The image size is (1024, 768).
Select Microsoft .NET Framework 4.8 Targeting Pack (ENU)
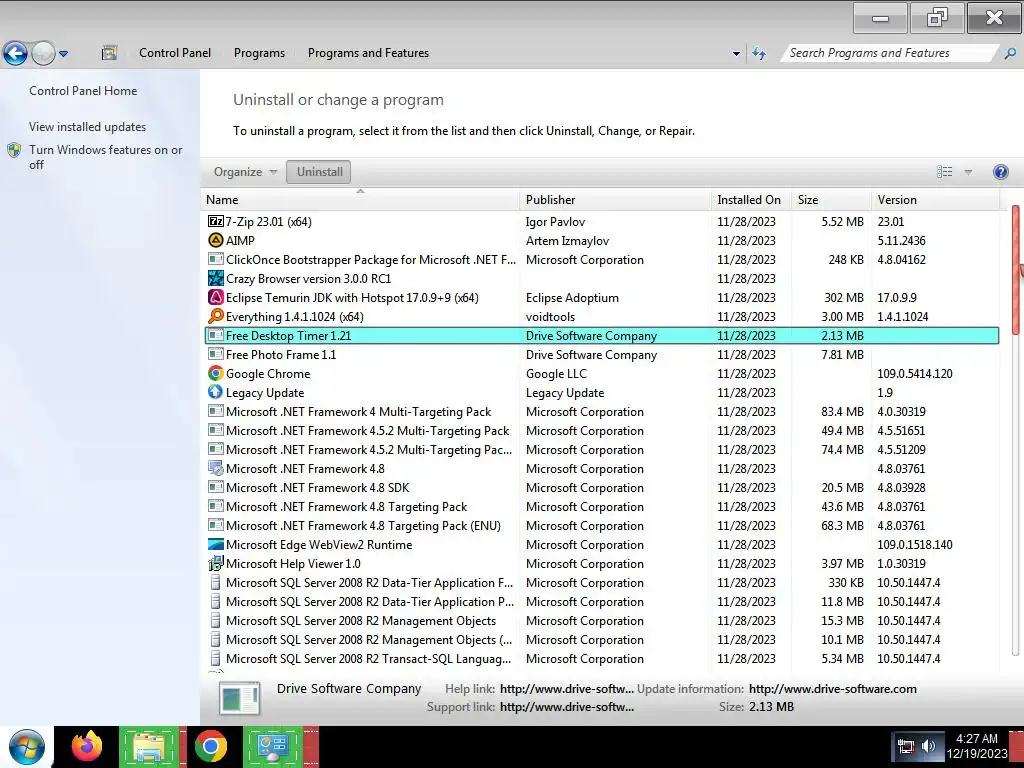[601, 526]
